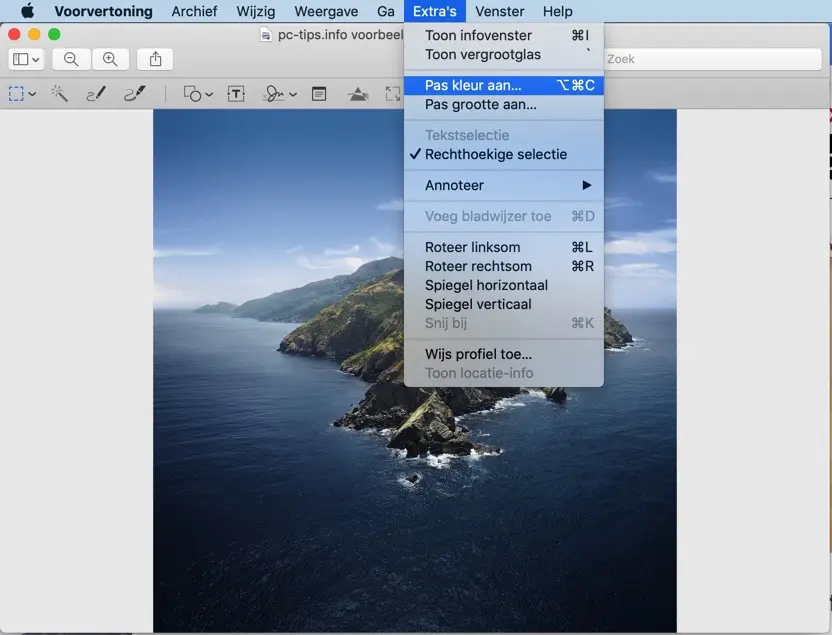Select Pas grootte aan… menu entry
The image size is (832, 635).
click(x=504, y=104)
